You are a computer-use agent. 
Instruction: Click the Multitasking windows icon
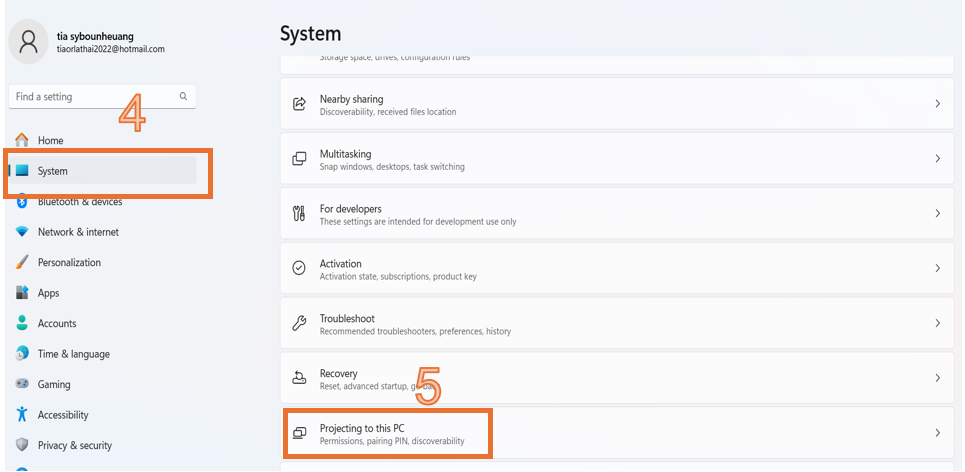pos(299,160)
